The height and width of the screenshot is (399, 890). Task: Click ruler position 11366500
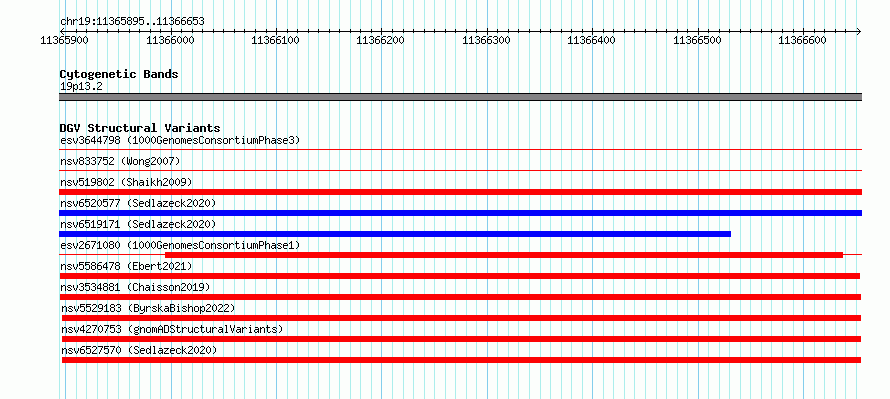tap(697, 40)
